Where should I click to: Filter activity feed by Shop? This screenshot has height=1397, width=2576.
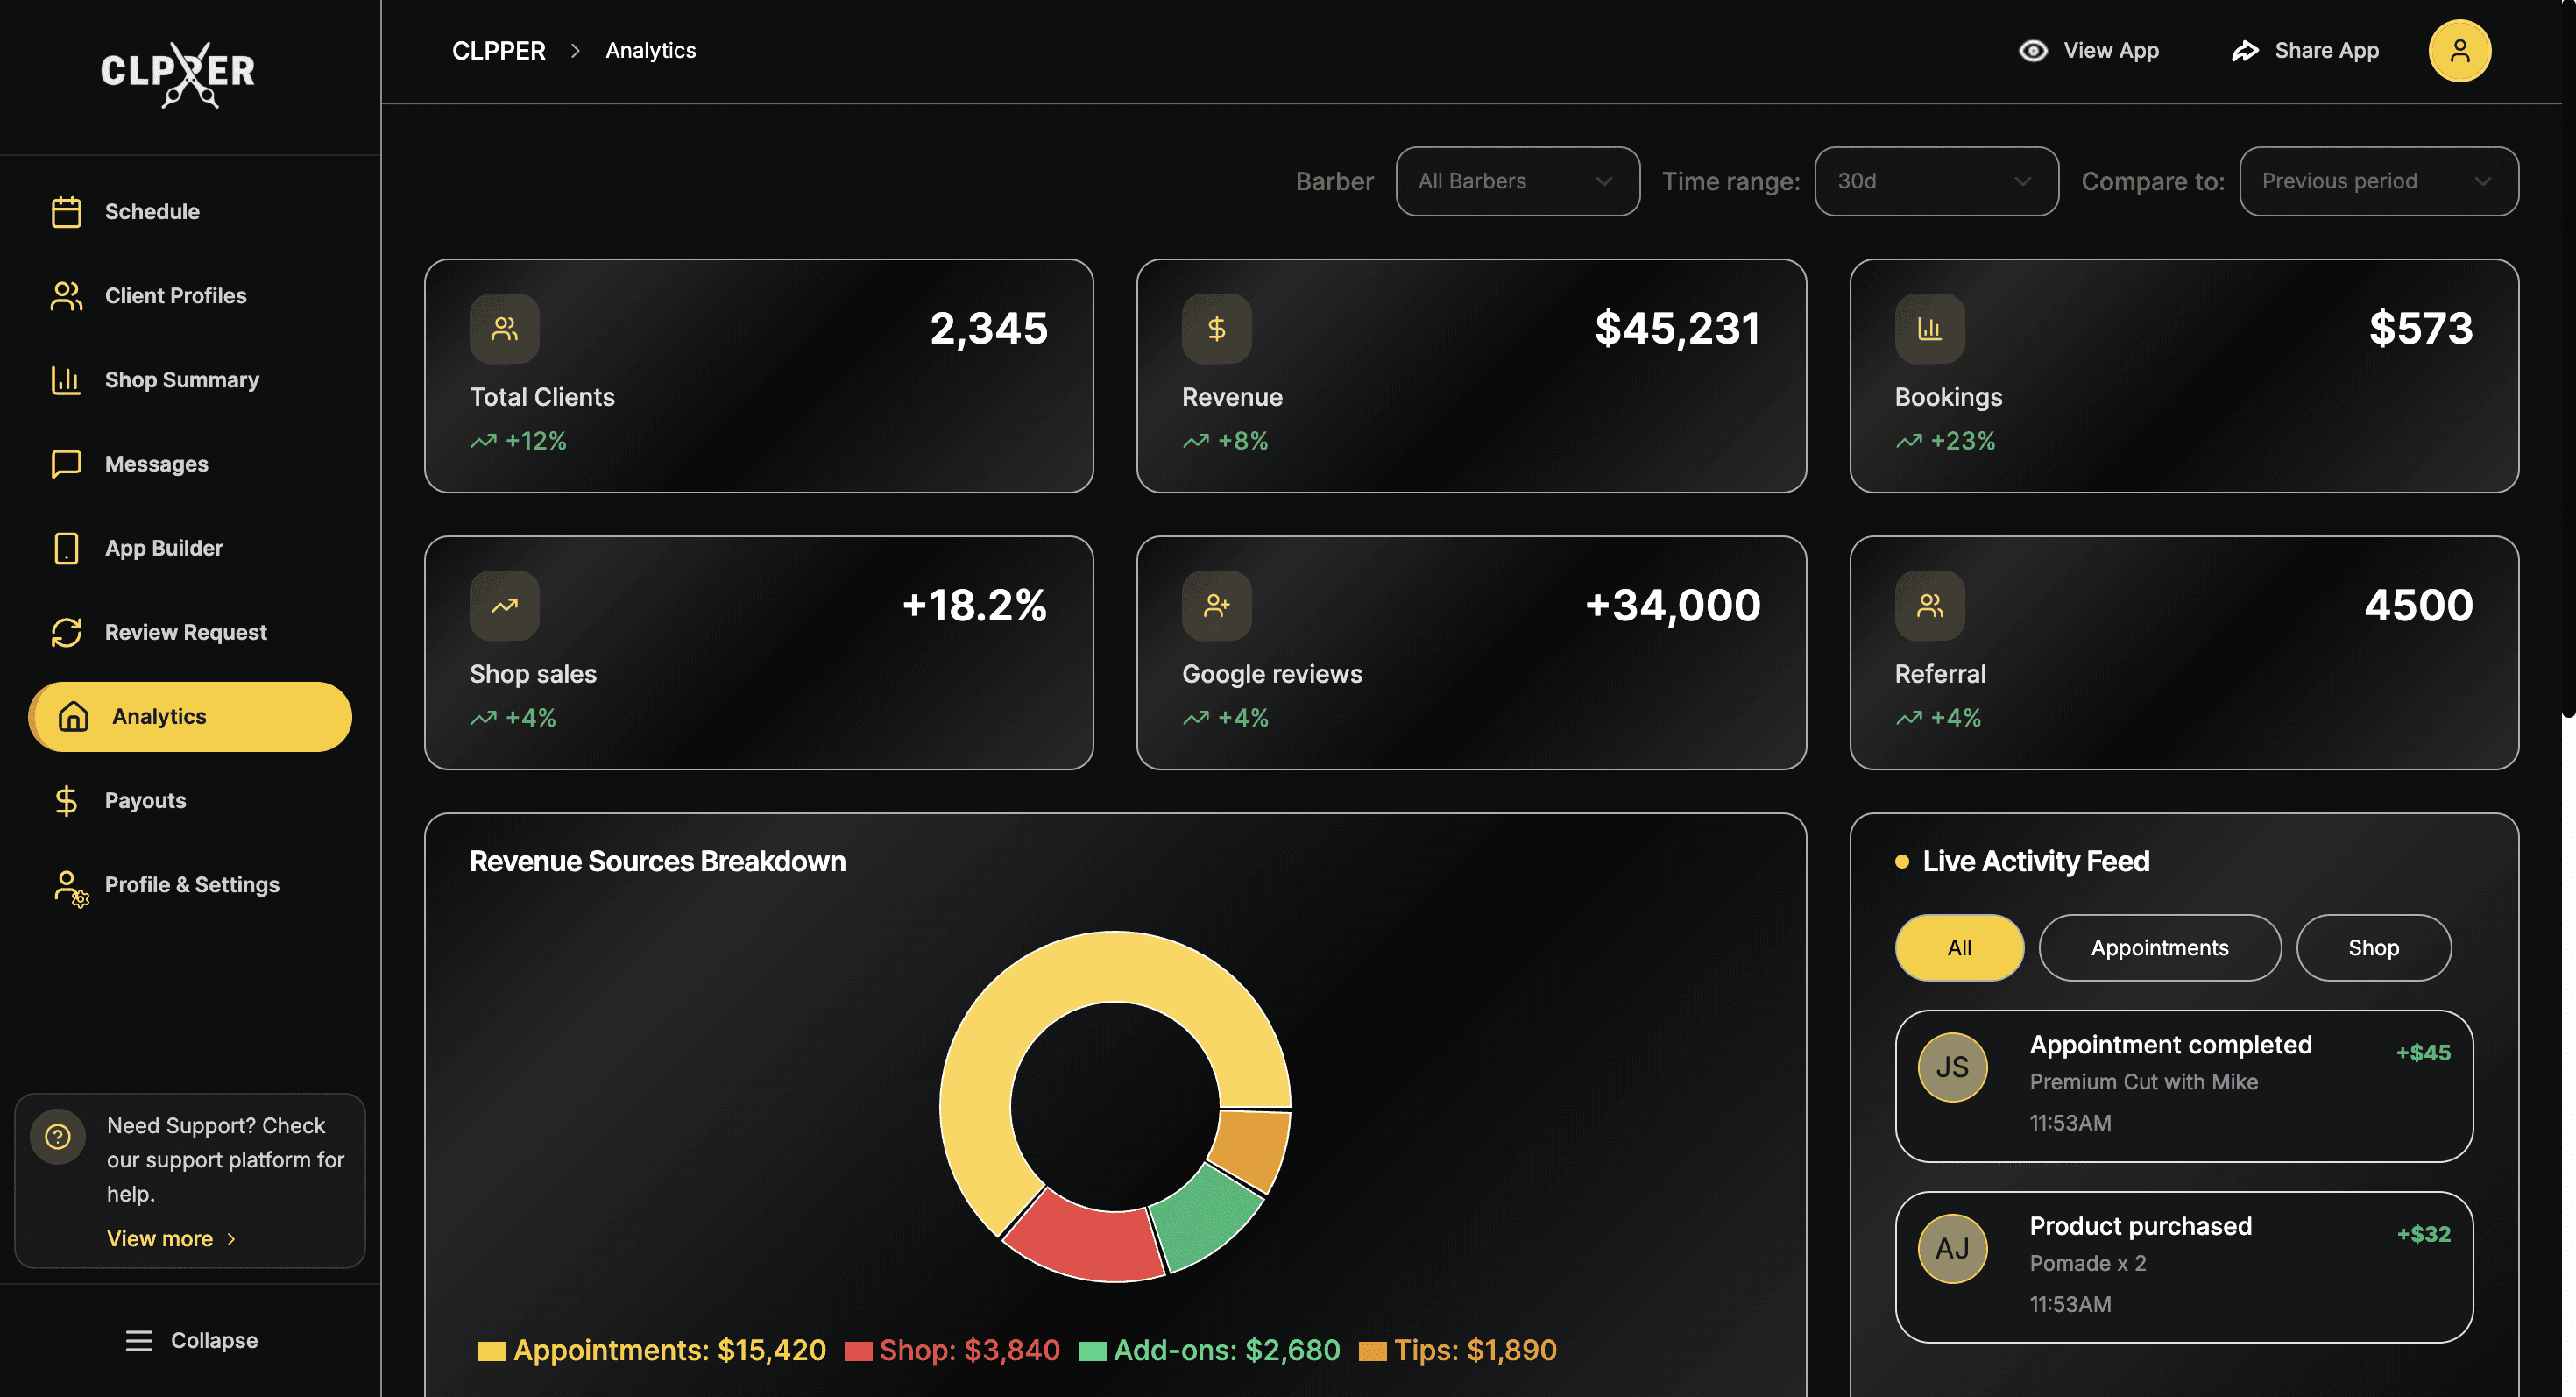point(2372,948)
